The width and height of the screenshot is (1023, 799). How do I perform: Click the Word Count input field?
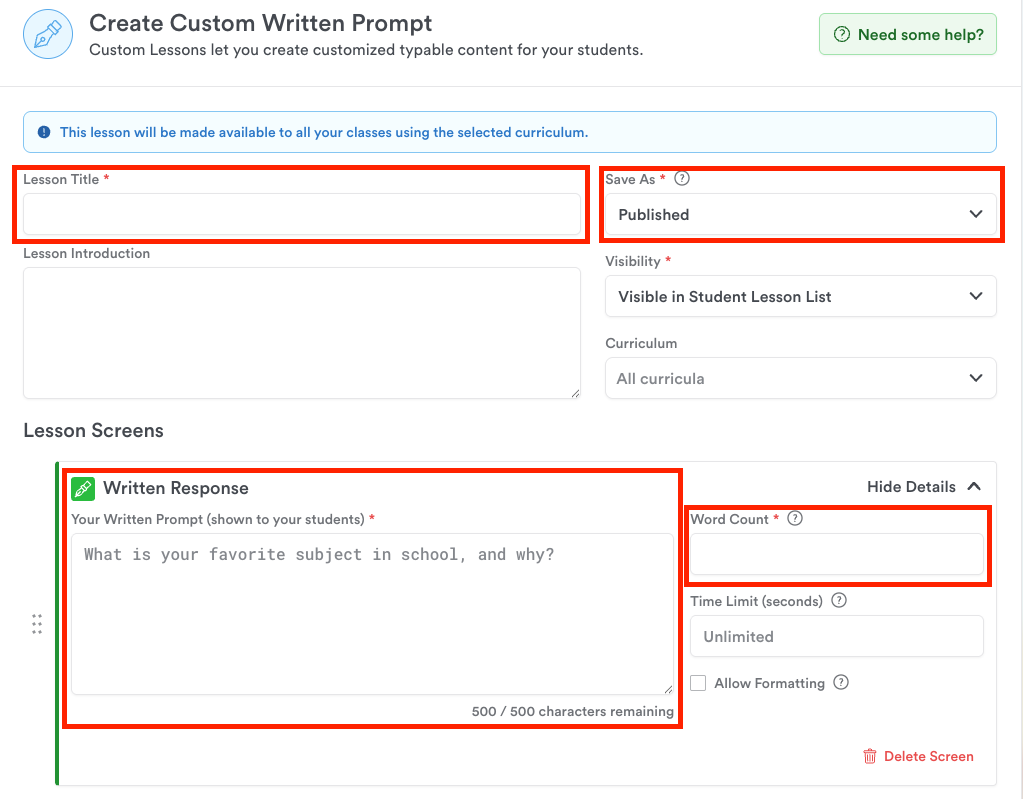836,554
